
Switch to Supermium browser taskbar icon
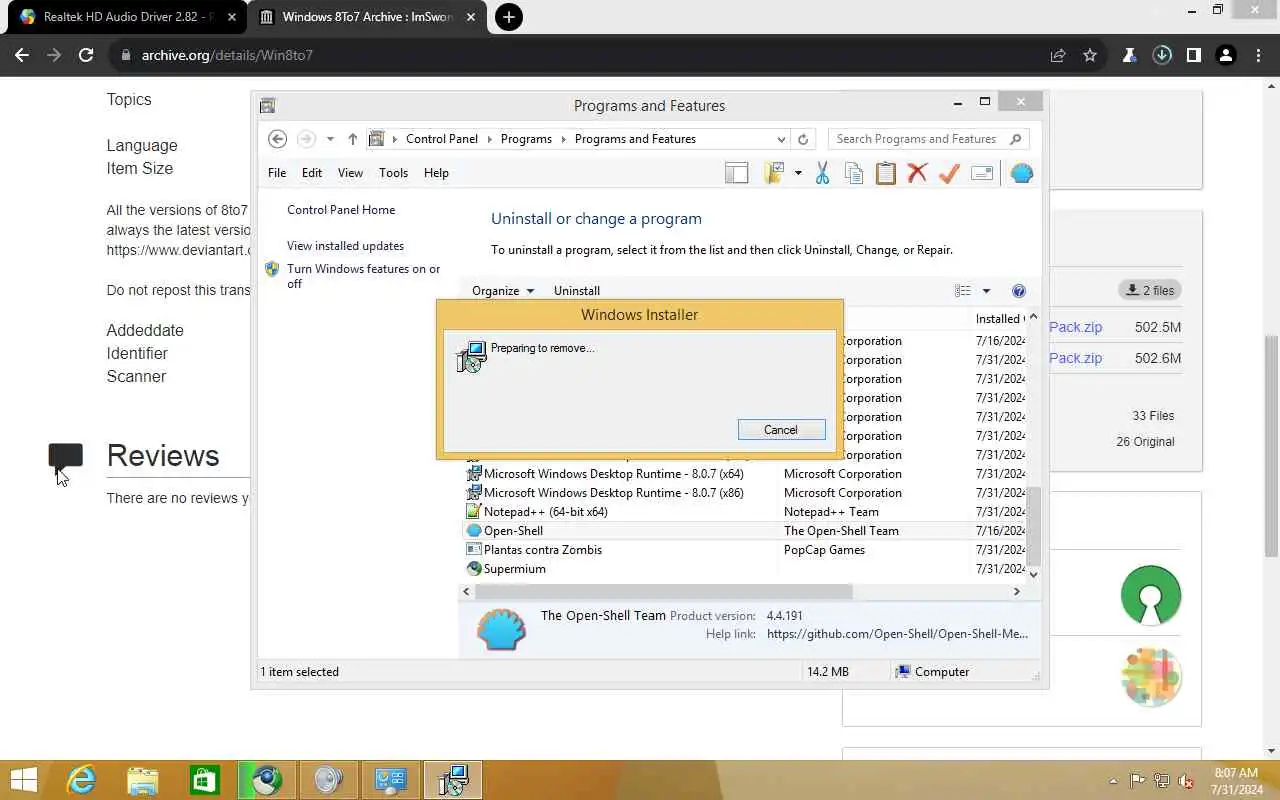point(267,780)
